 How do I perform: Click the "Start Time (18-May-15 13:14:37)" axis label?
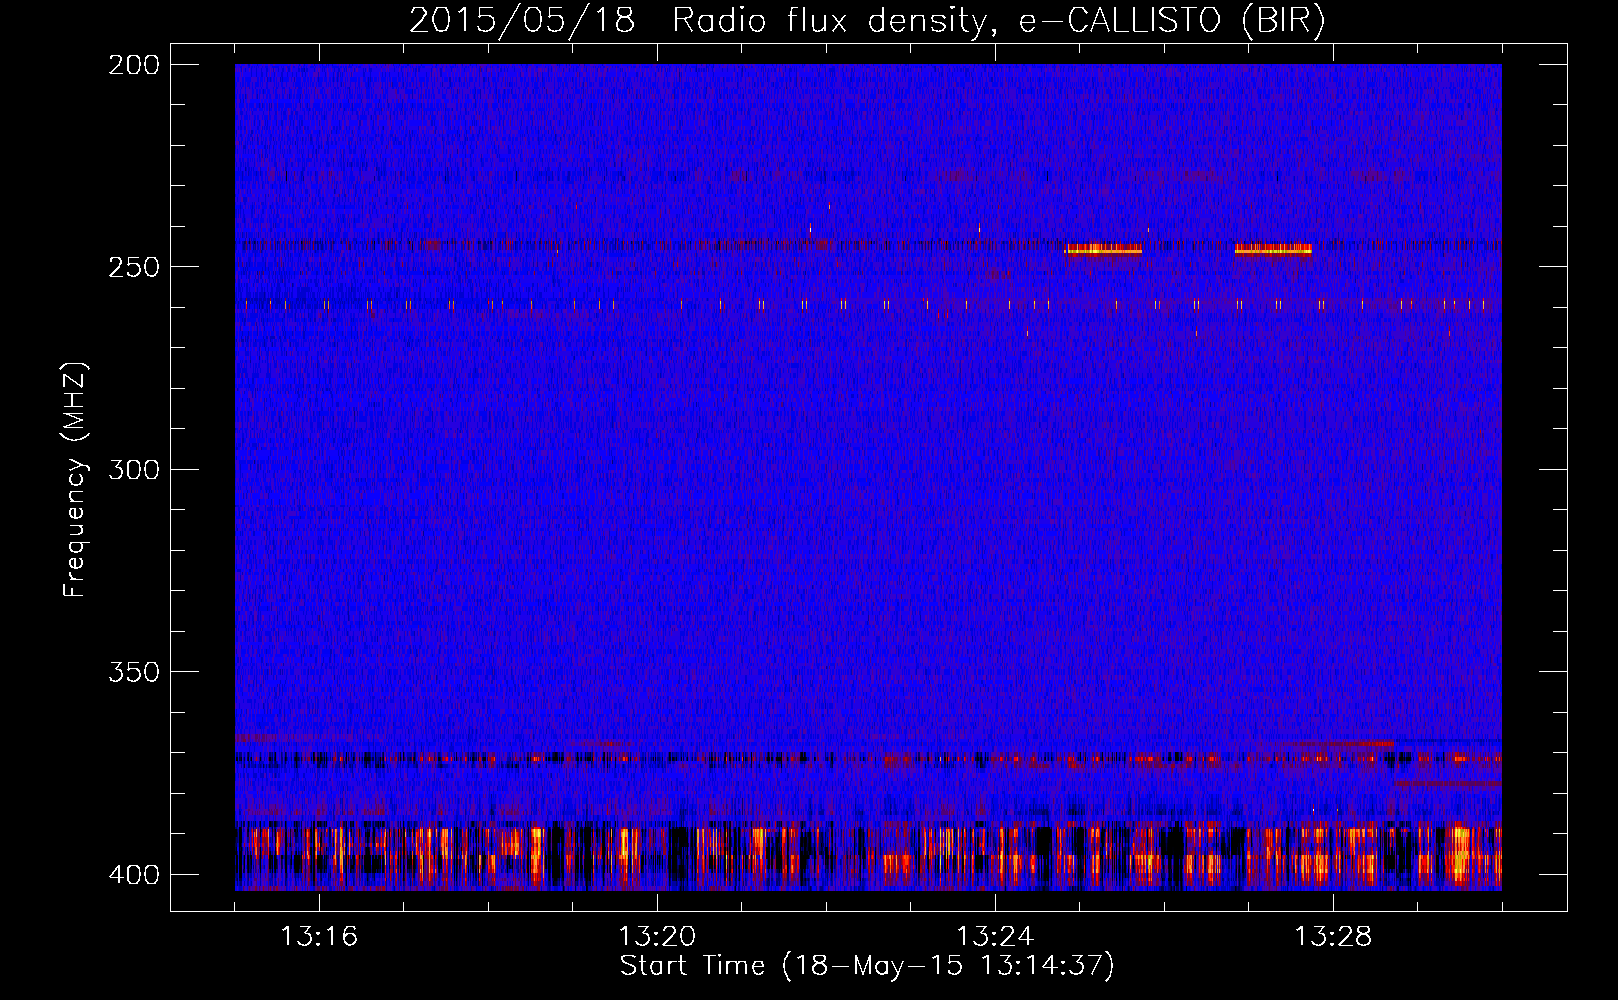click(867, 966)
